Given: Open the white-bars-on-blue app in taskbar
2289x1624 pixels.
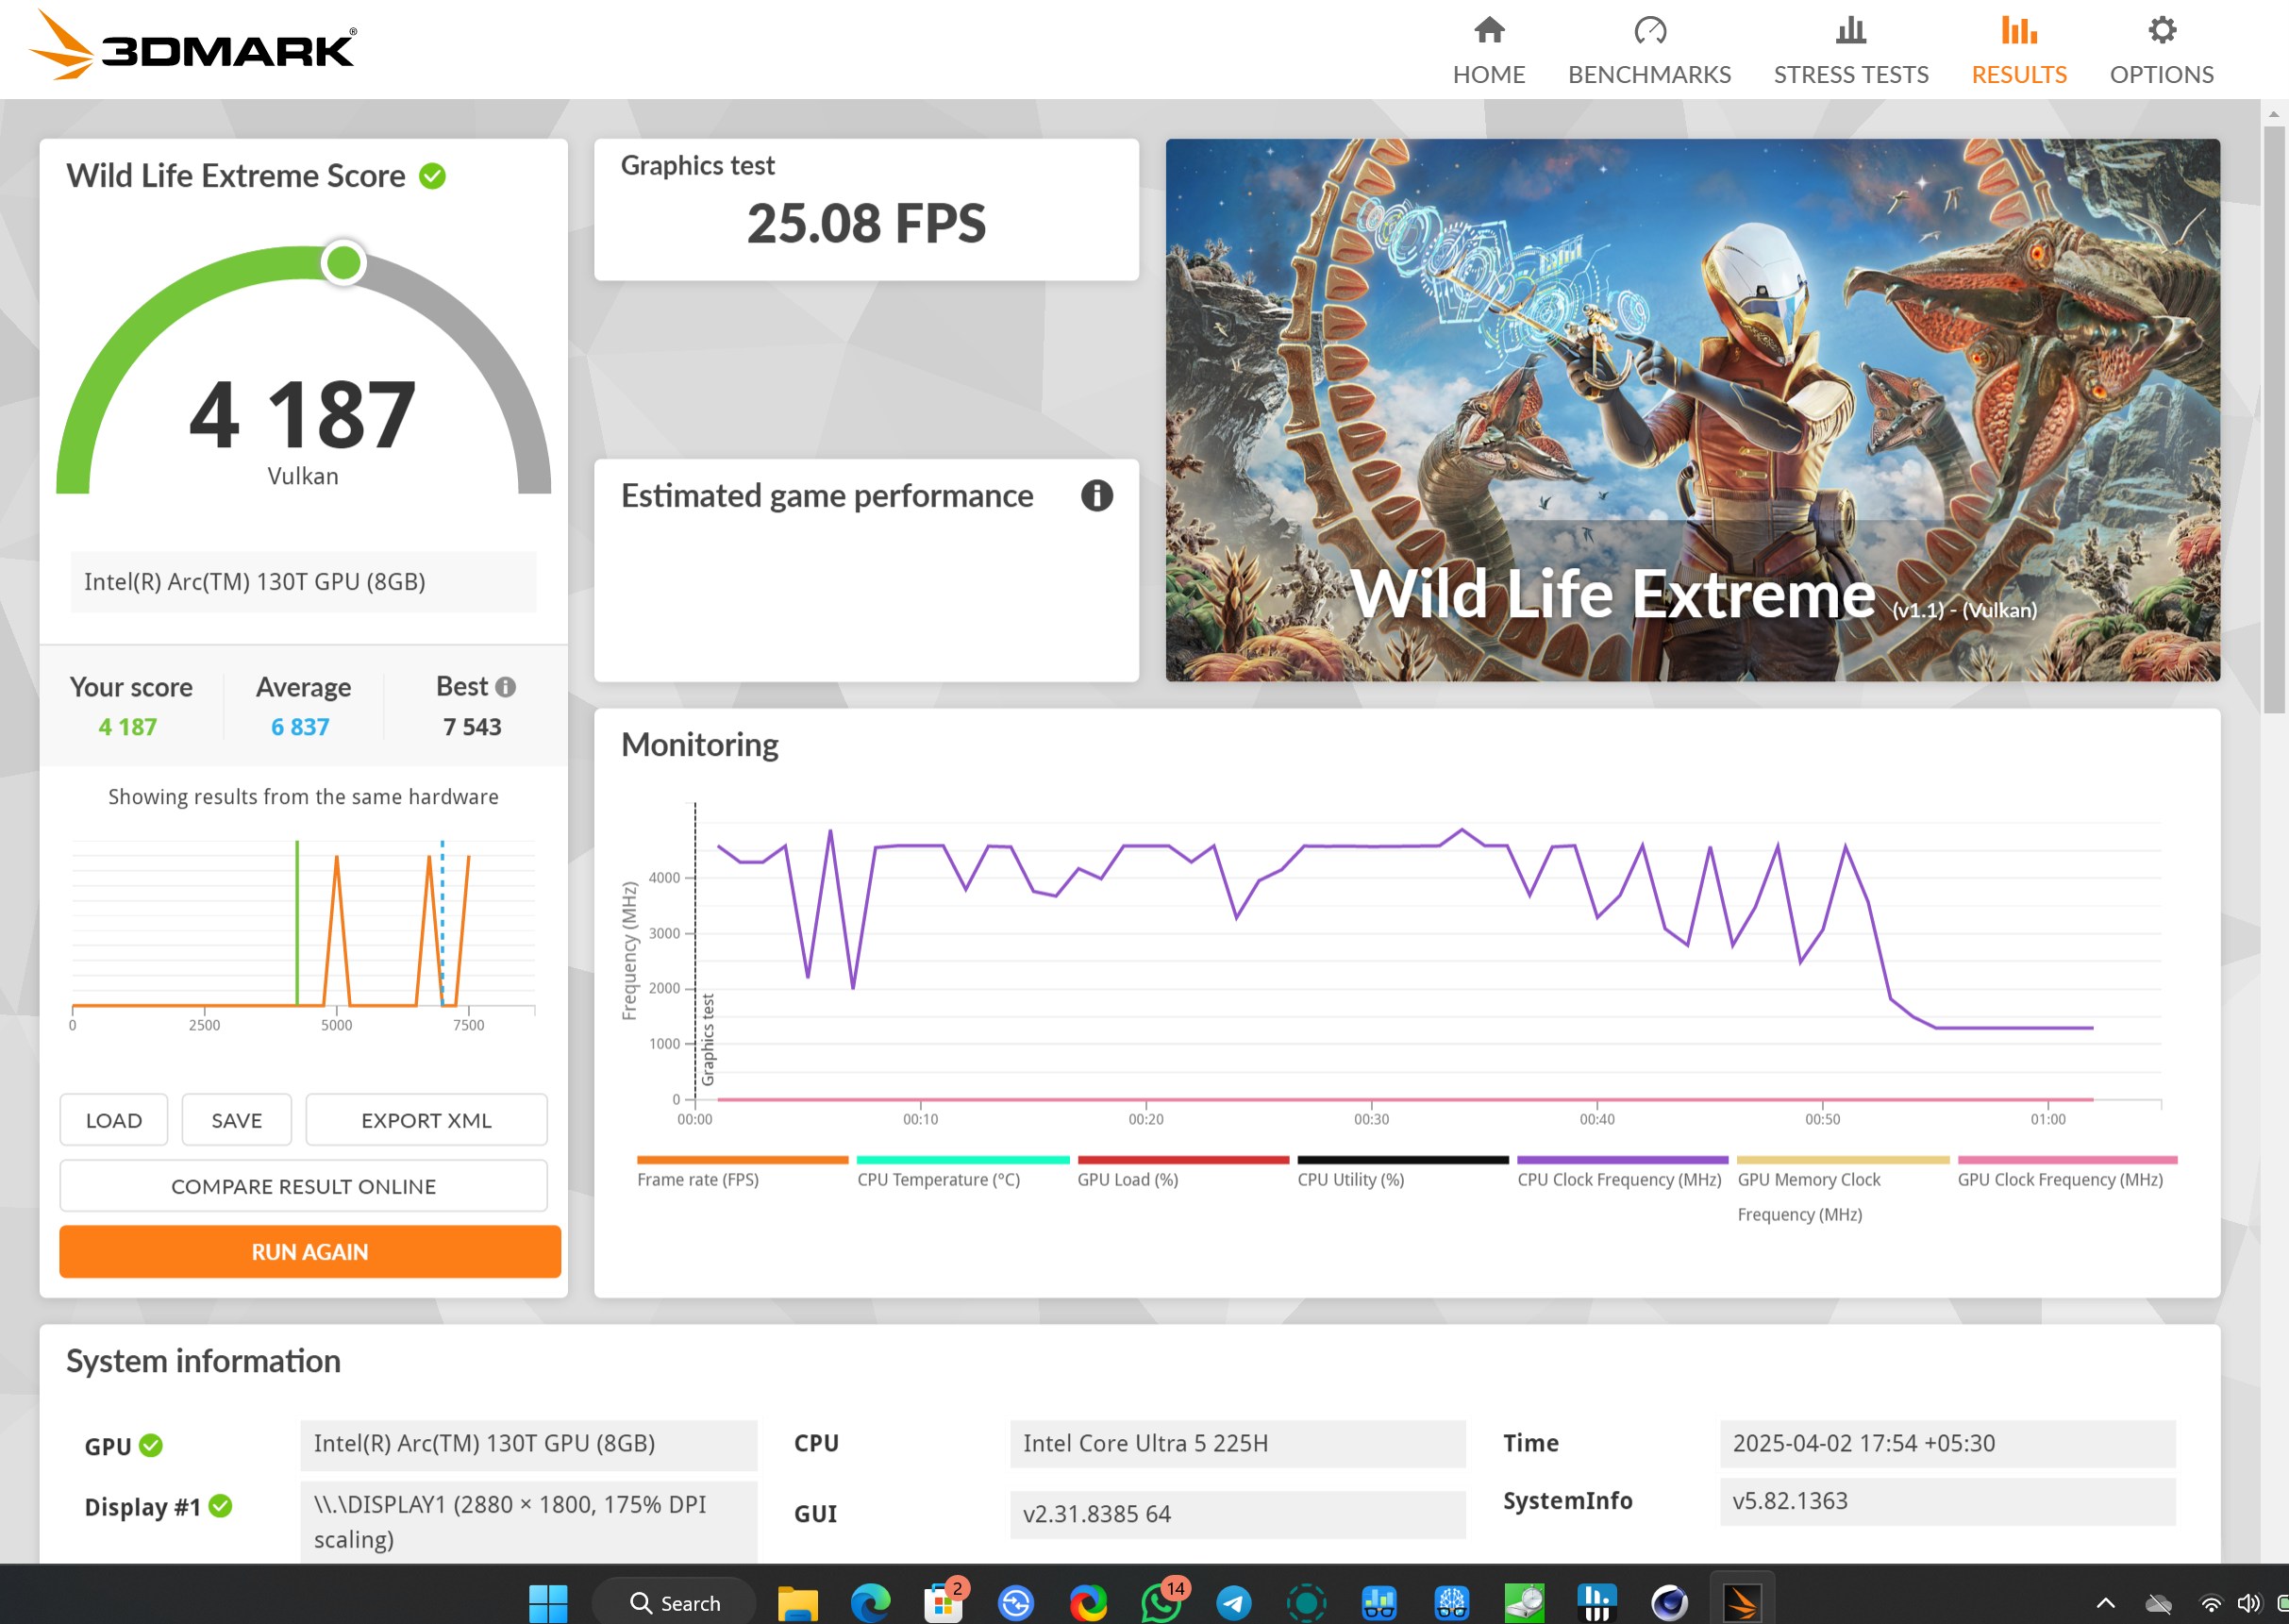Looking at the screenshot, I should [1597, 1603].
